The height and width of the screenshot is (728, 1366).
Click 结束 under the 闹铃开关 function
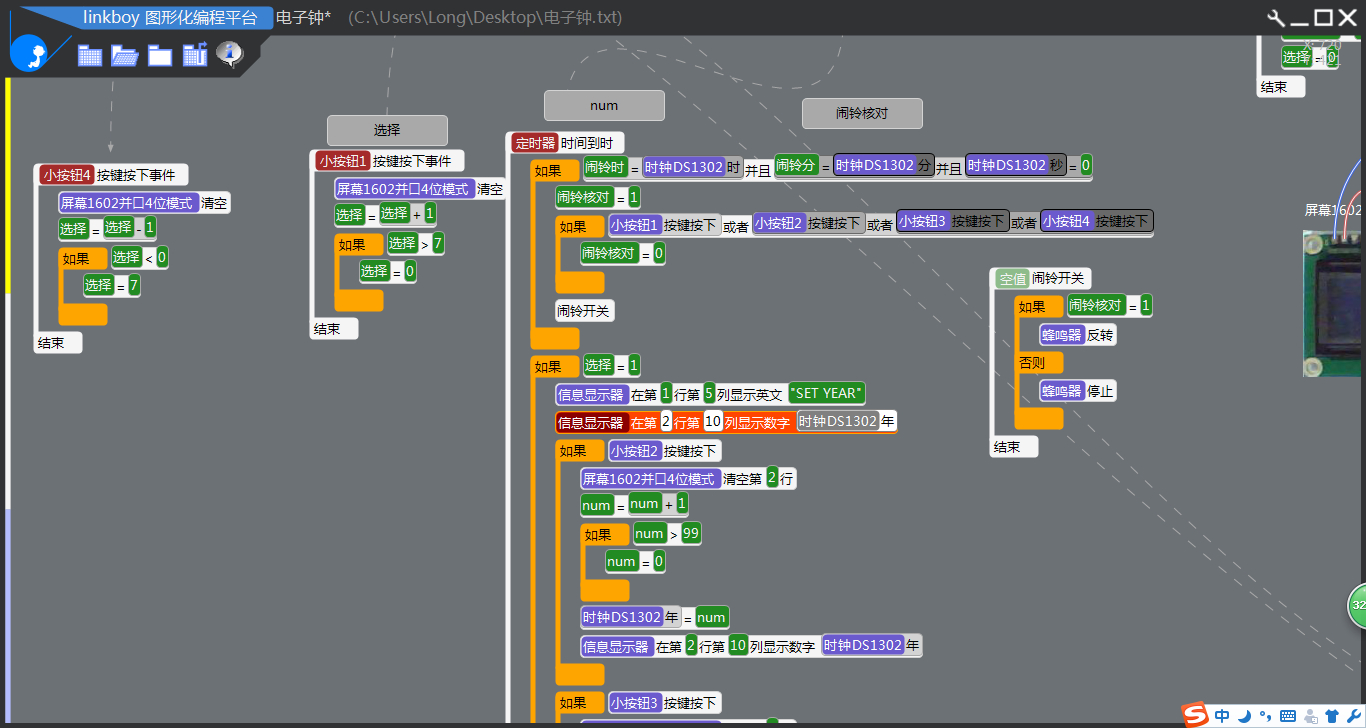point(1015,447)
